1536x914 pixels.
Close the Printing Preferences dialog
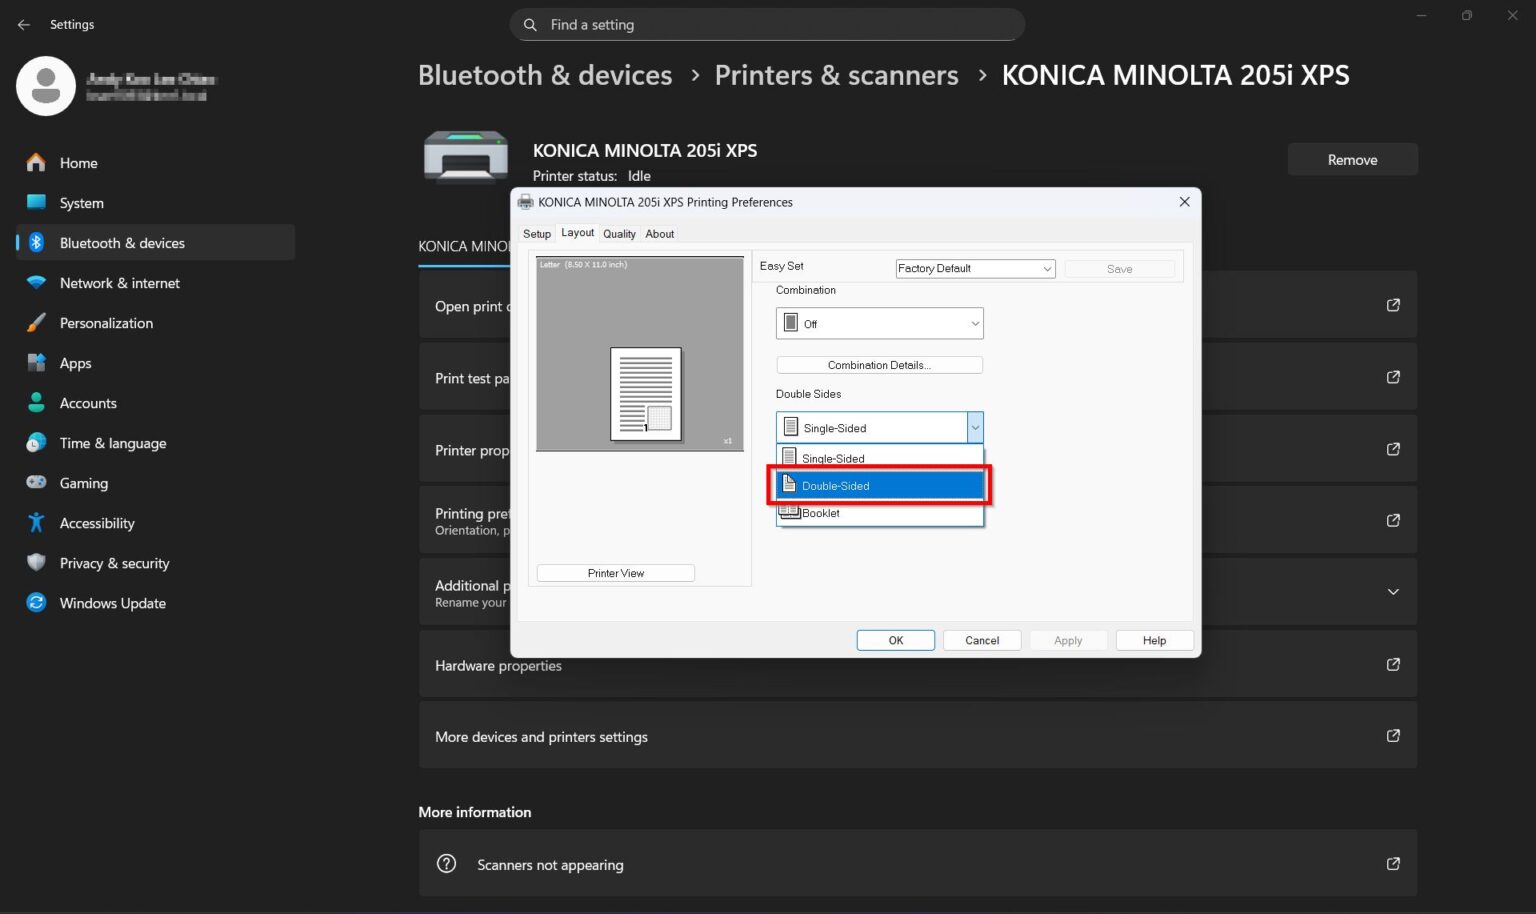click(1184, 202)
